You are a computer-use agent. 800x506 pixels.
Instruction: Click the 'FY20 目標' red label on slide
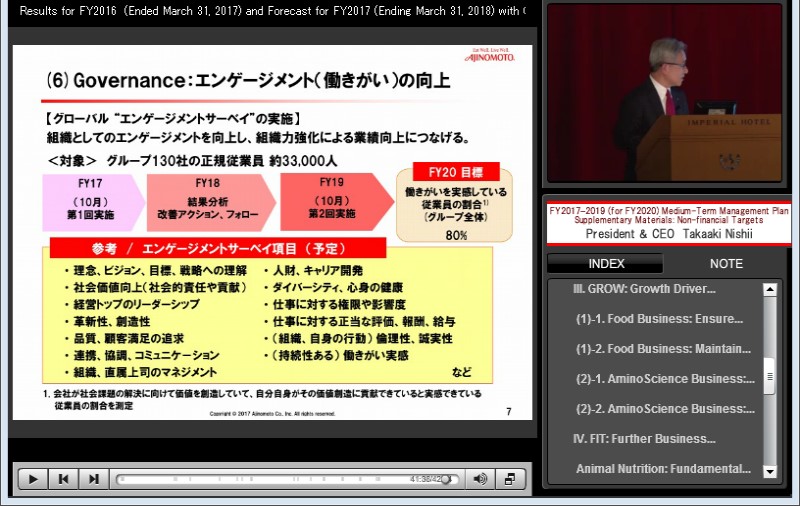pyautogui.click(x=456, y=172)
